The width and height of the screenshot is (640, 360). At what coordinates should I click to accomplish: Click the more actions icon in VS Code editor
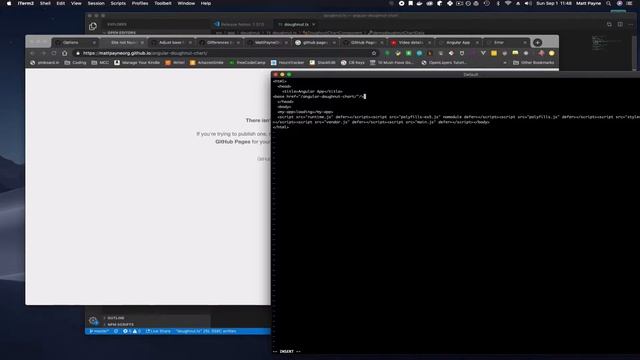pos(631,24)
